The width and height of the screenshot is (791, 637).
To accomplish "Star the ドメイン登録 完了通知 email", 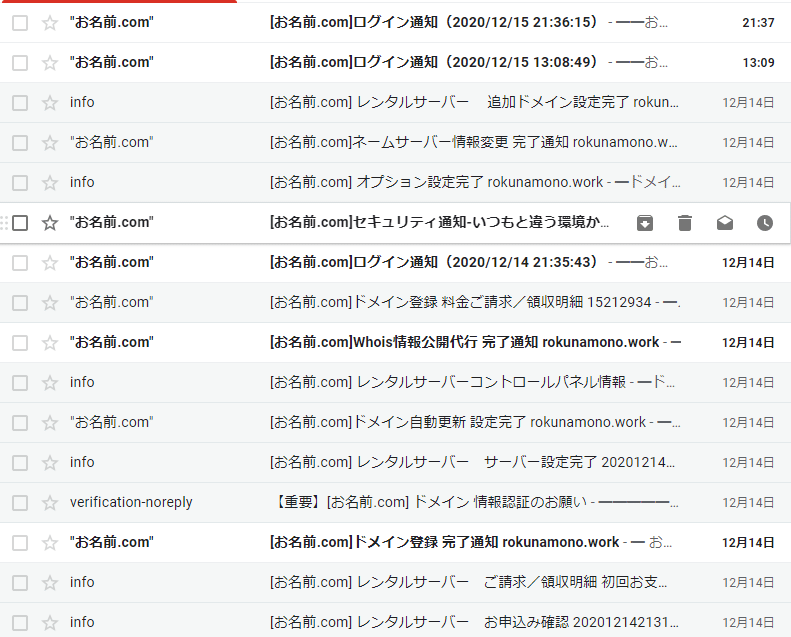I will pos(49,543).
